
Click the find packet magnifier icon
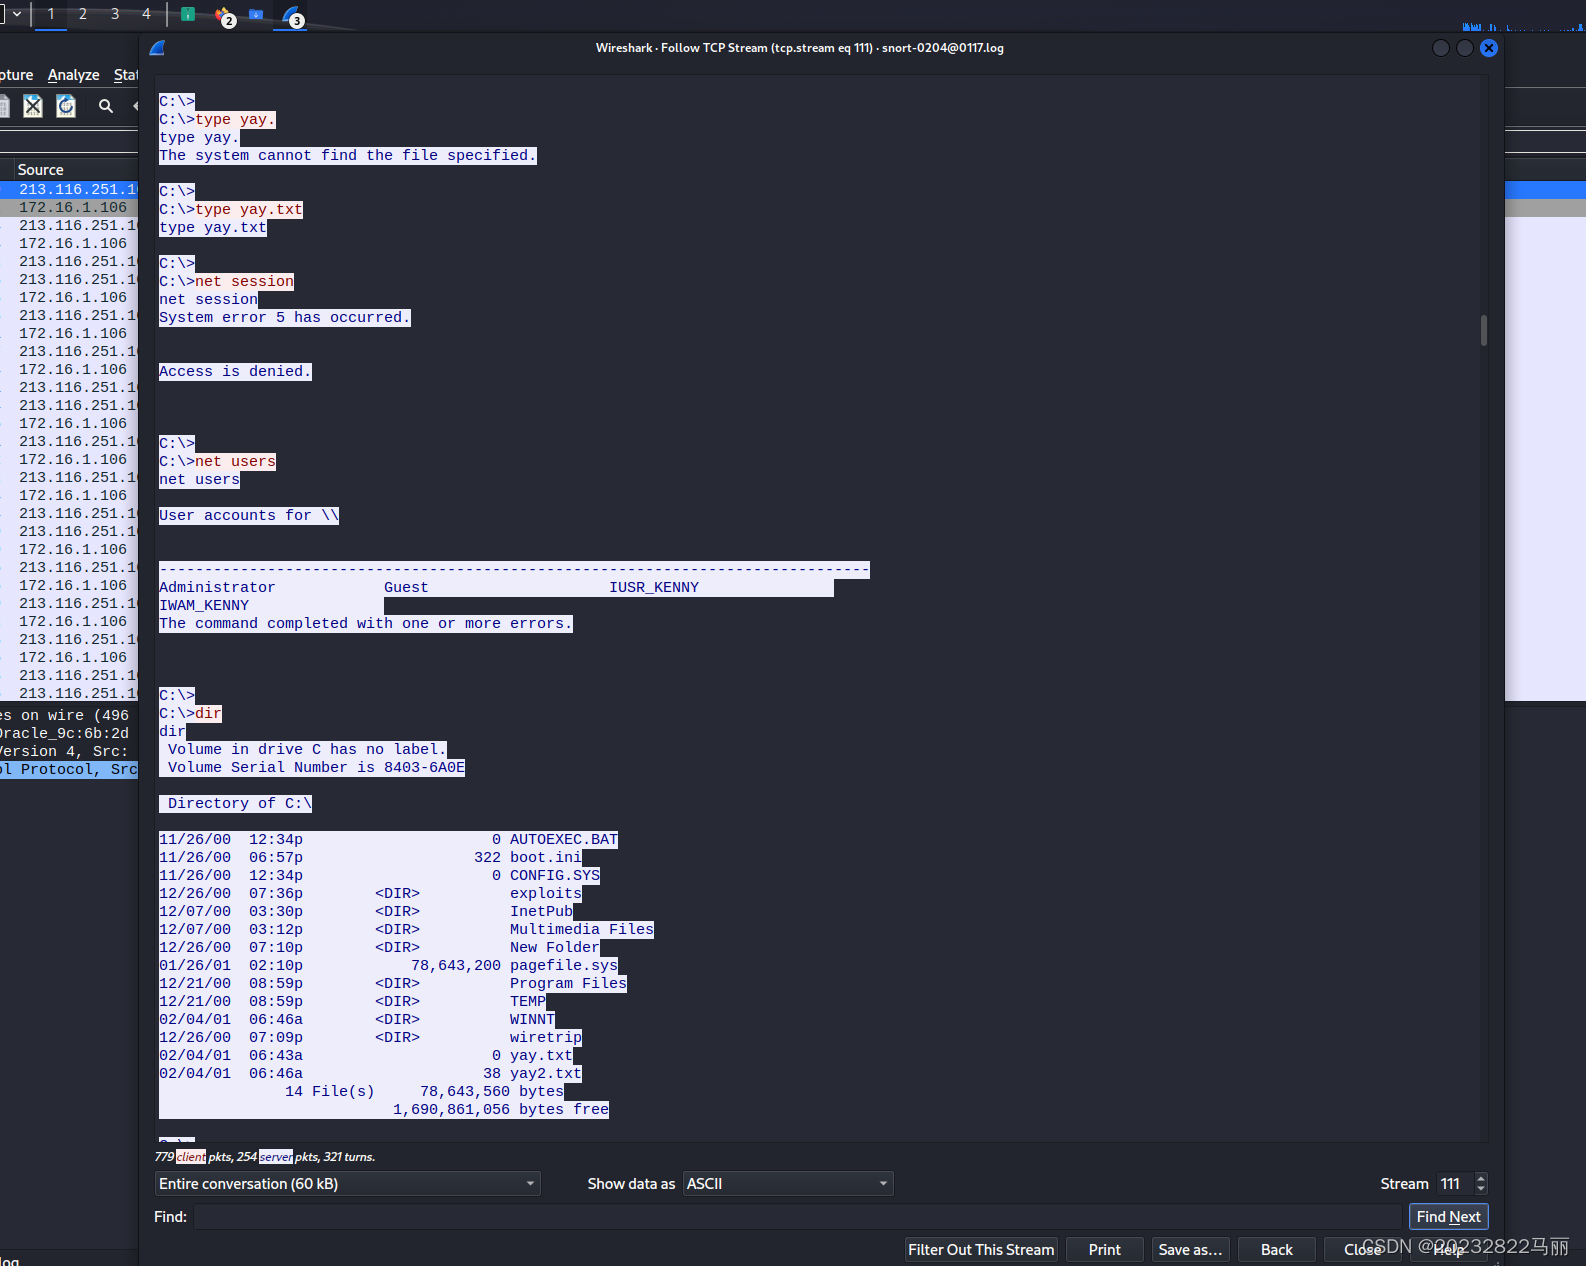(x=105, y=106)
